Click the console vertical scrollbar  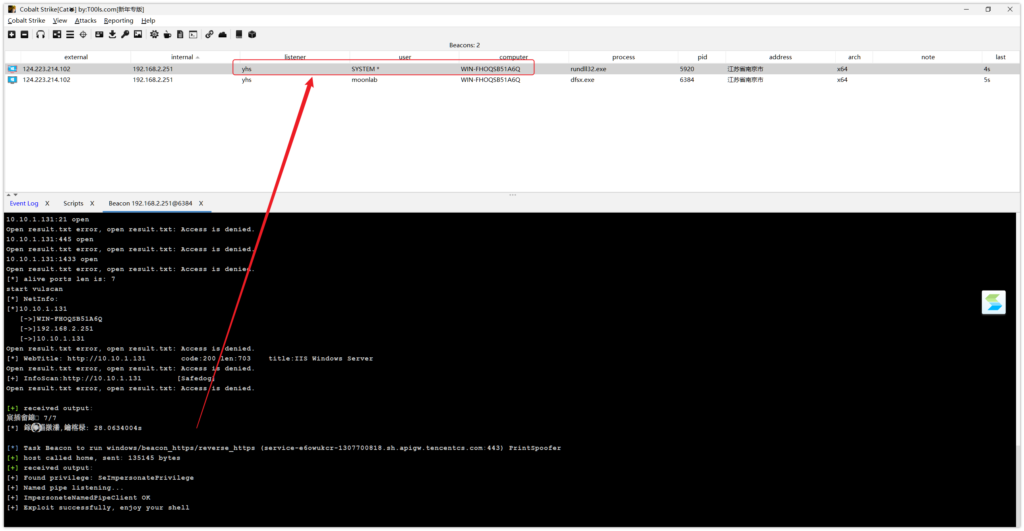[1019, 369]
